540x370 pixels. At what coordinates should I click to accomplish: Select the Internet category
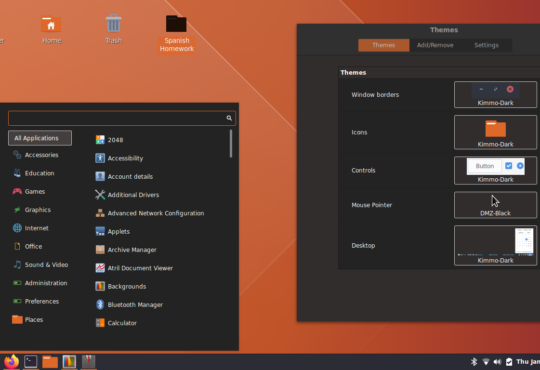pos(31,228)
